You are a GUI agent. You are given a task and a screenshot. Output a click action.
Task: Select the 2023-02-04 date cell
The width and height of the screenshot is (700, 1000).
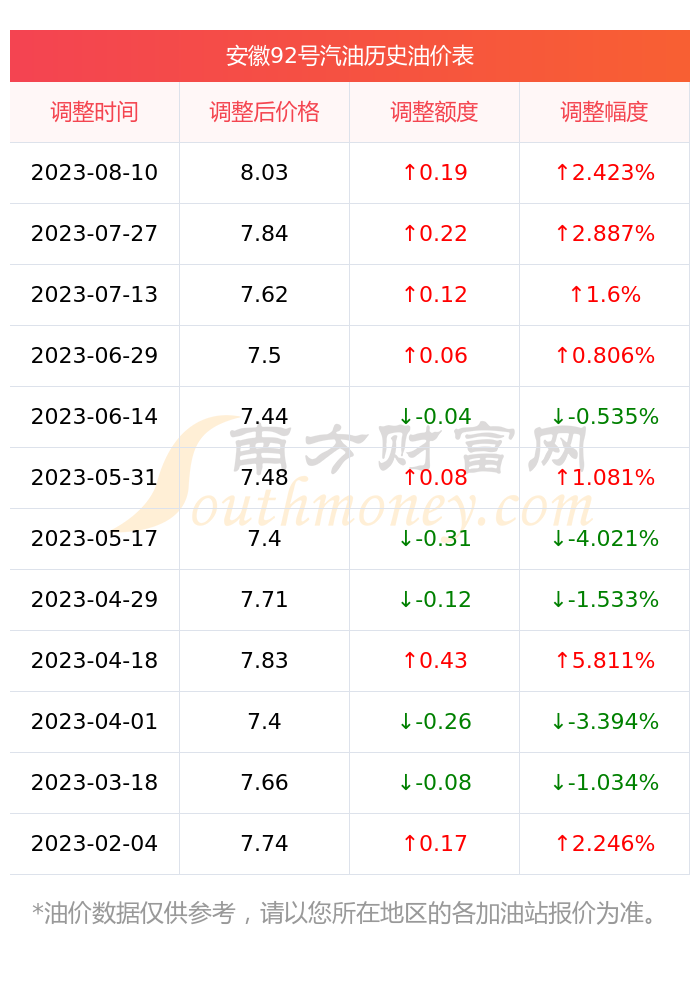[x=94, y=844]
